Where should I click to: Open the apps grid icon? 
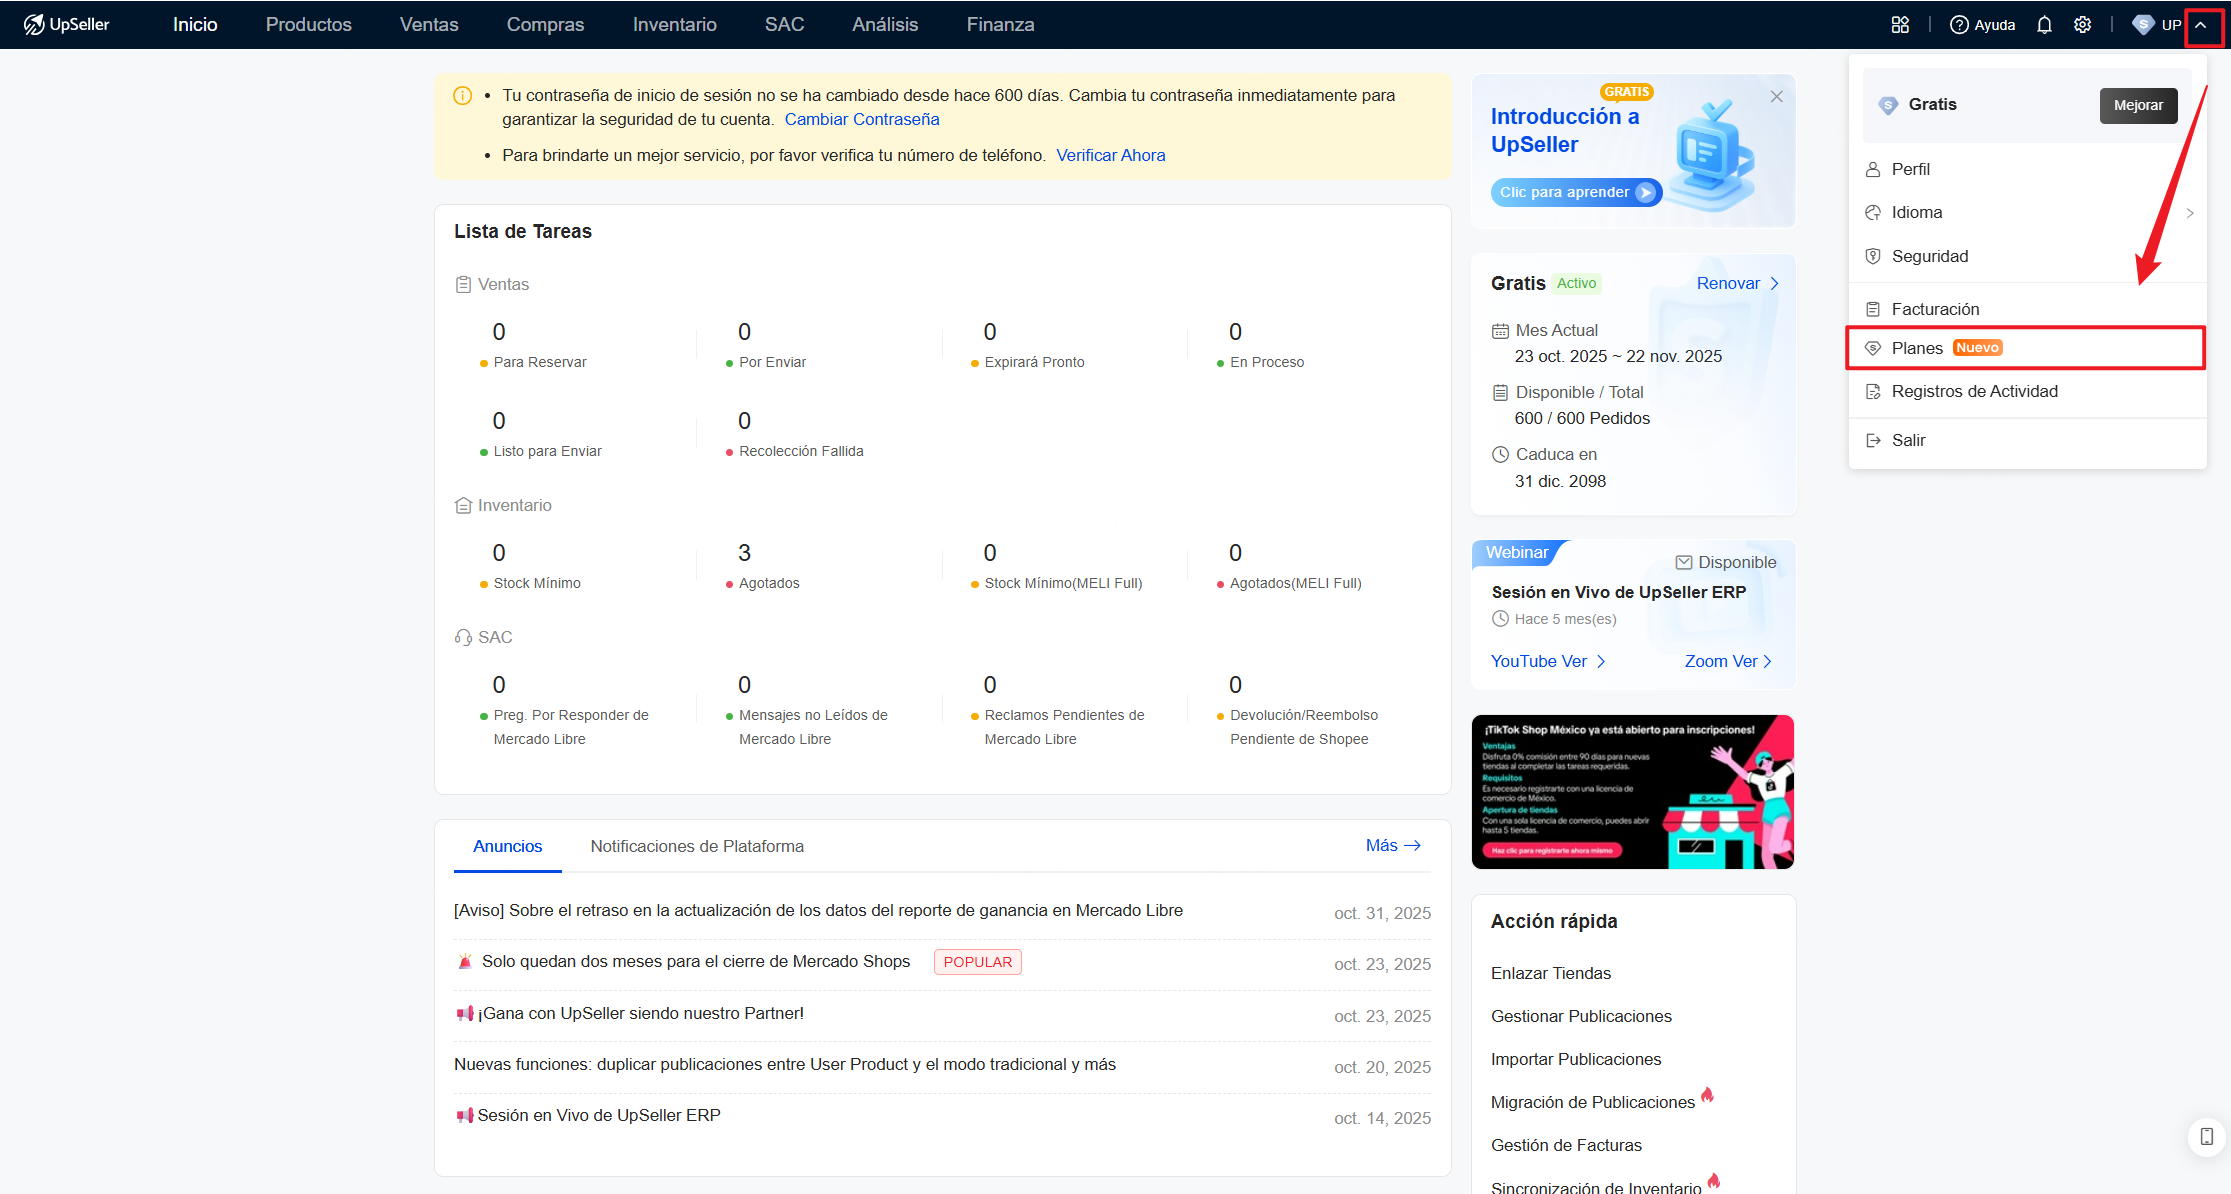(1900, 24)
